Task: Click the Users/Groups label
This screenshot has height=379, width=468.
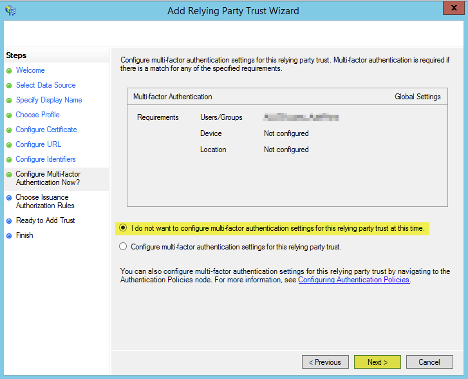Action: [221, 117]
